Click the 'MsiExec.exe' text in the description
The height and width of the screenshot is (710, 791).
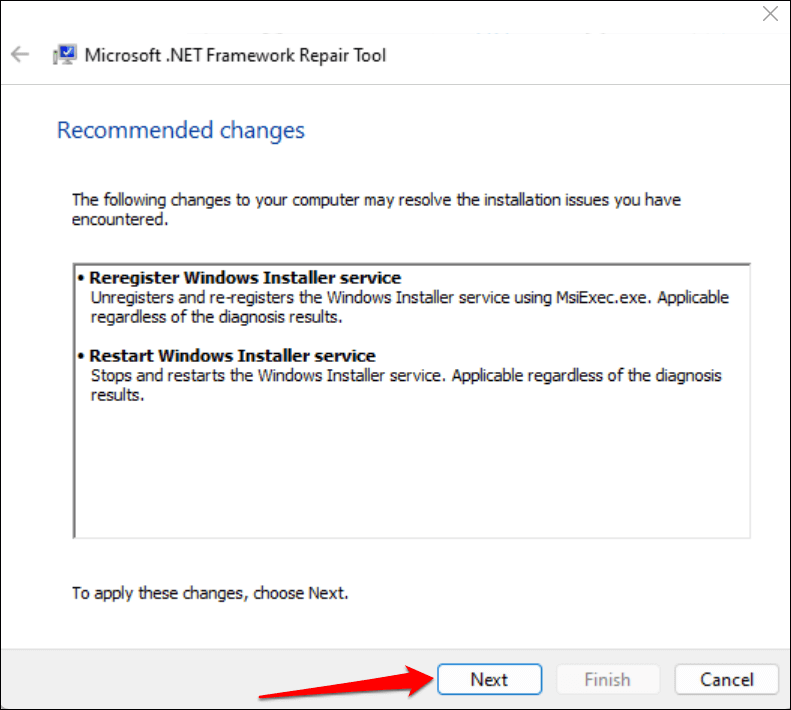coord(597,298)
